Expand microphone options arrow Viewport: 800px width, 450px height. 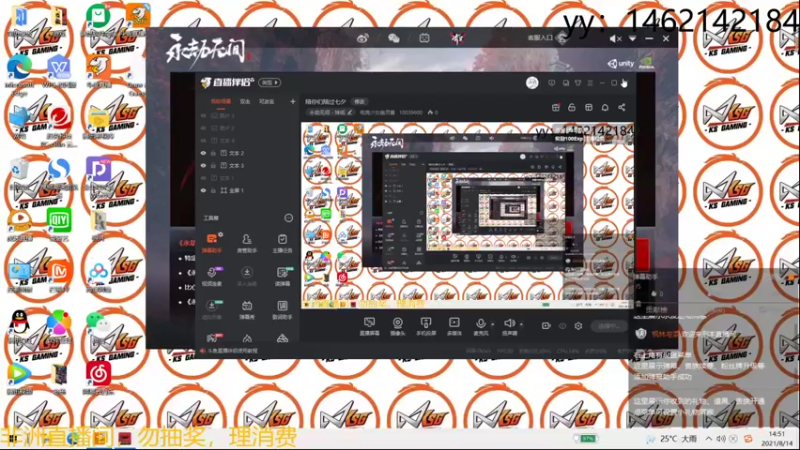(492, 324)
